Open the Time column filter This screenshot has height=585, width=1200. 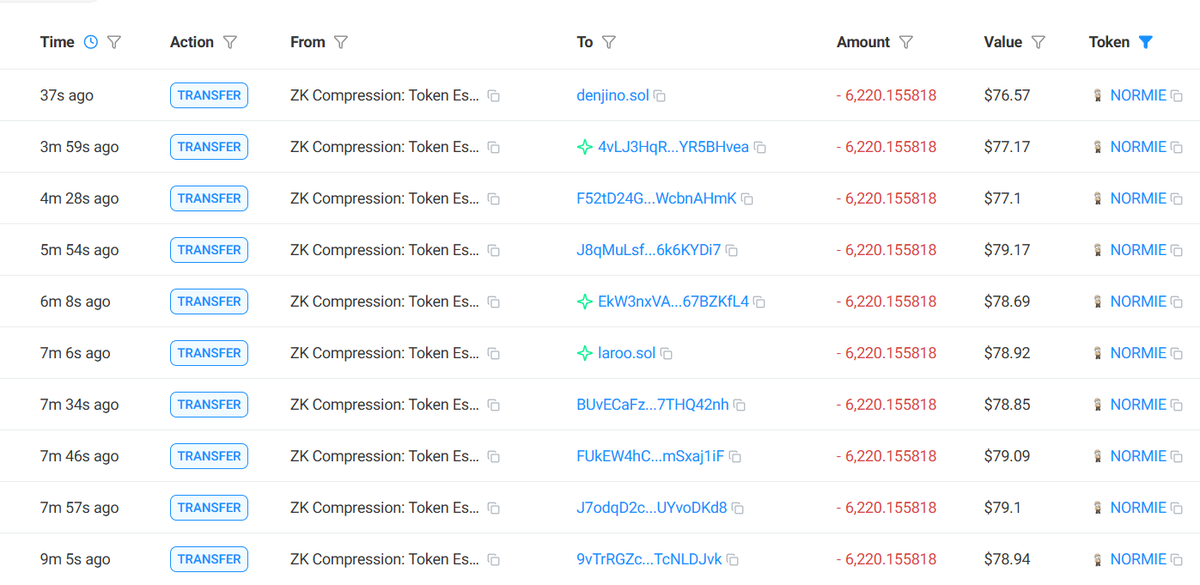[114, 42]
